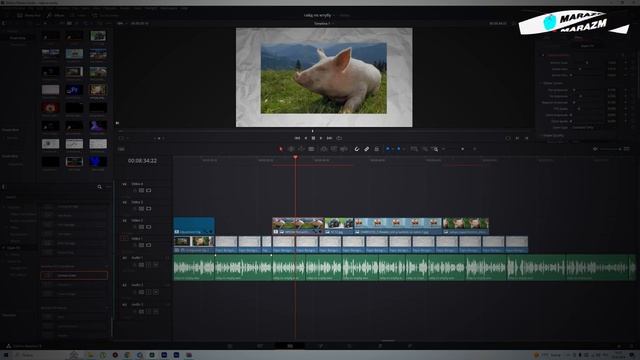Toggle auto select on Video 1 track
The image size is (640, 360).
pyautogui.click(x=141, y=245)
